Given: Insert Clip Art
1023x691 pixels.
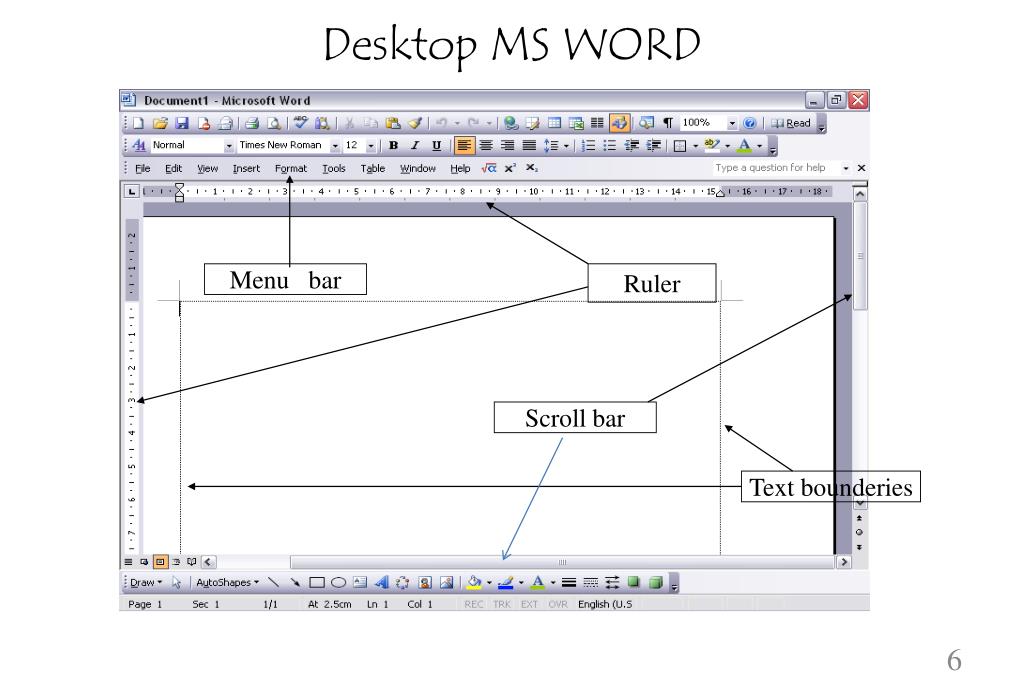Looking at the screenshot, I should pyautogui.click(x=425, y=582).
